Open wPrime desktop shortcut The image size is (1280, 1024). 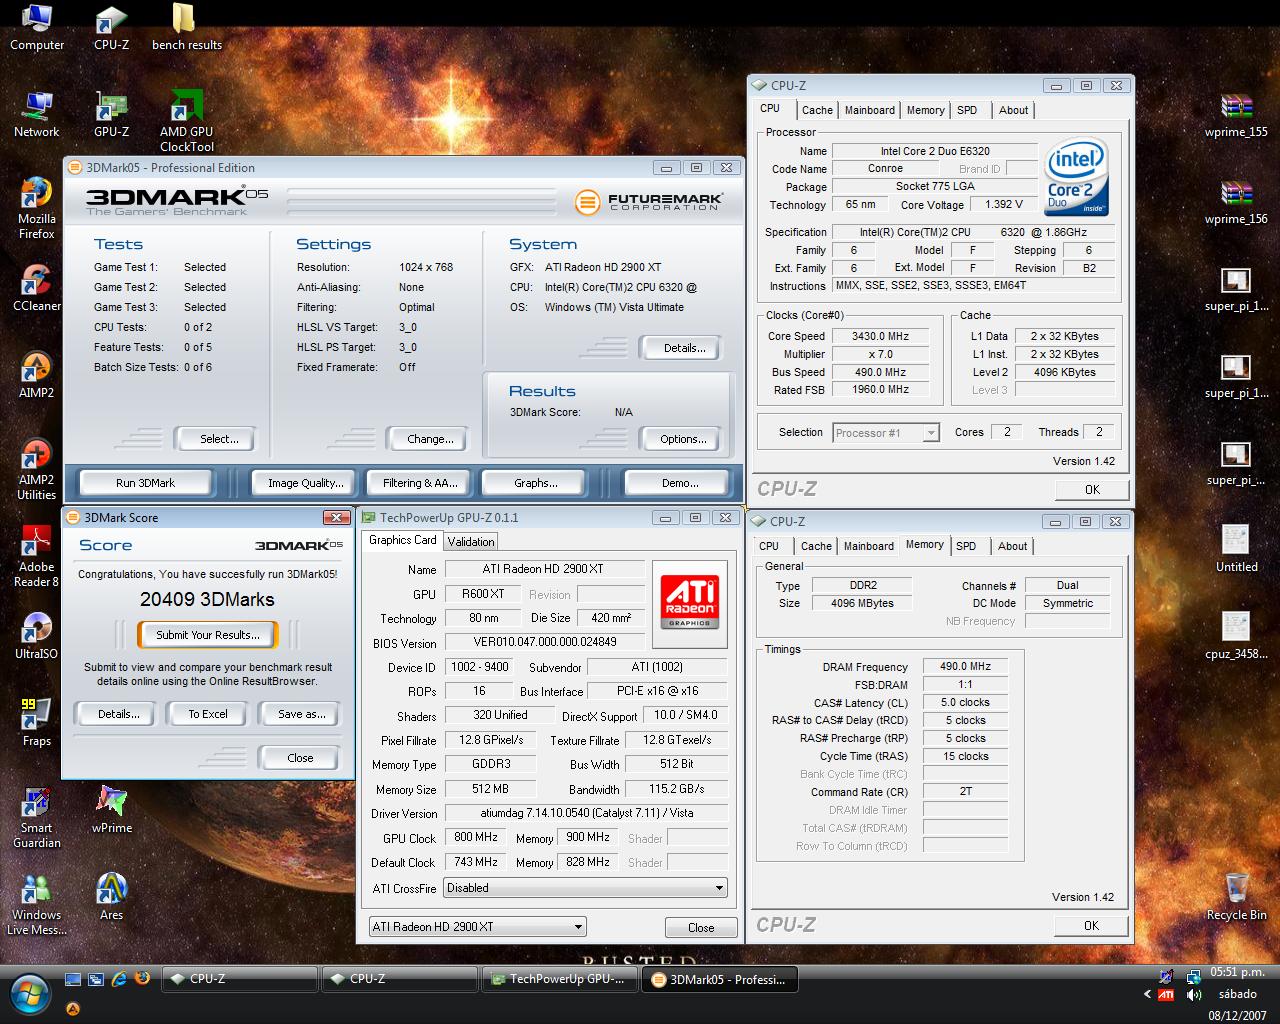[x=111, y=811]
